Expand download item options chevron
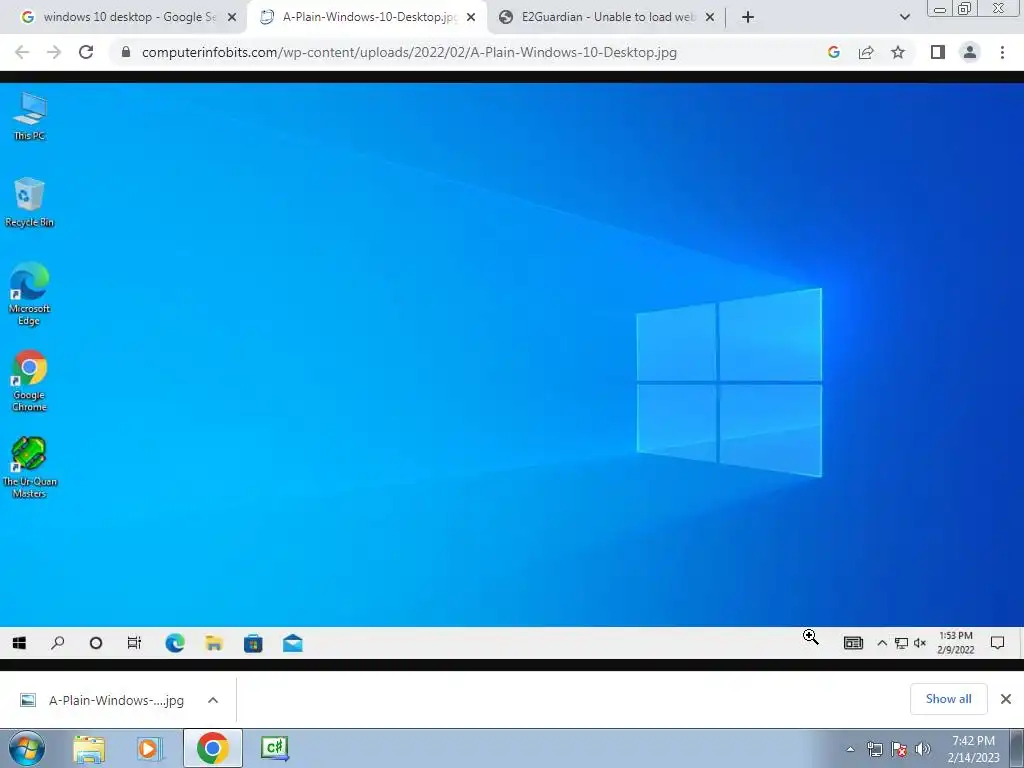The image size is (1024, 768). tap(213, 700)
